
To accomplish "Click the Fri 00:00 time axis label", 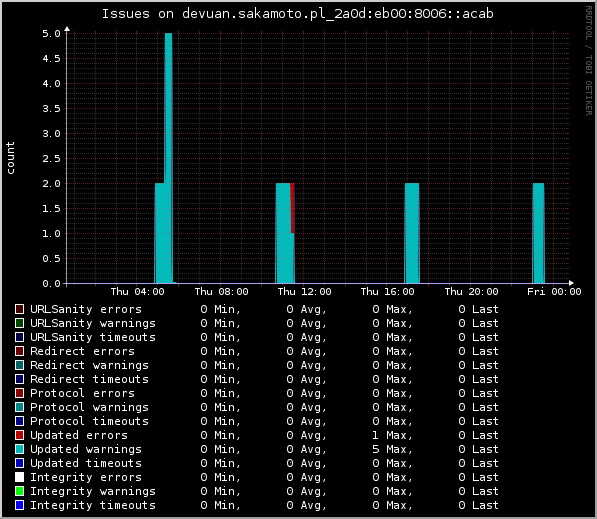I will (554, 292).
